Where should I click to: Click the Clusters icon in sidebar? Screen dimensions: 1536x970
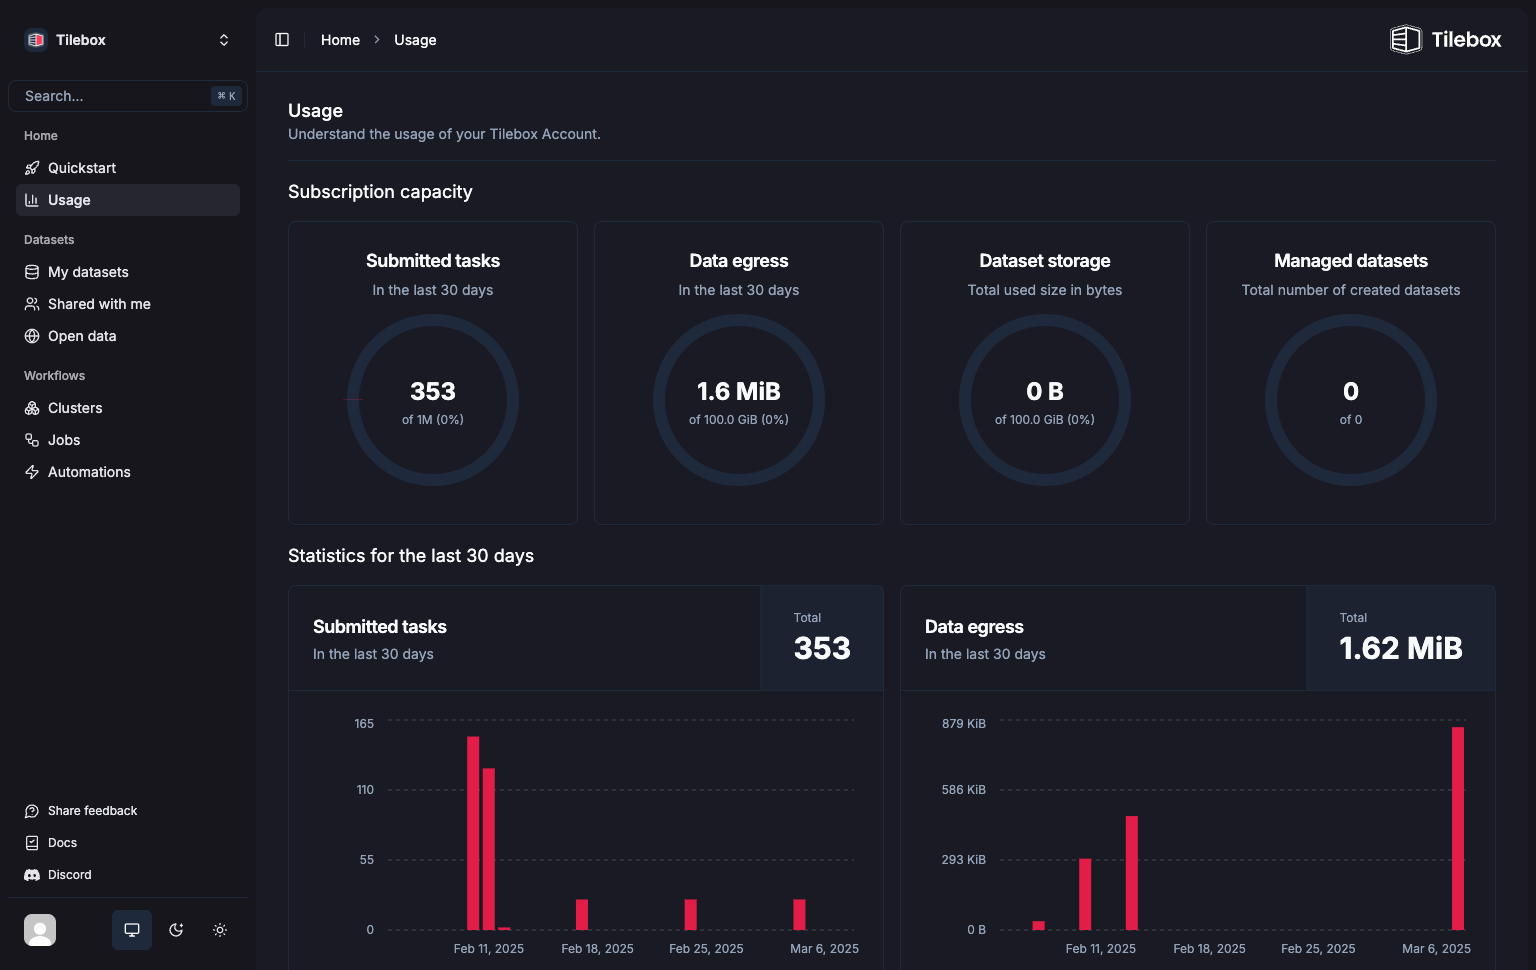click(32, 408)
